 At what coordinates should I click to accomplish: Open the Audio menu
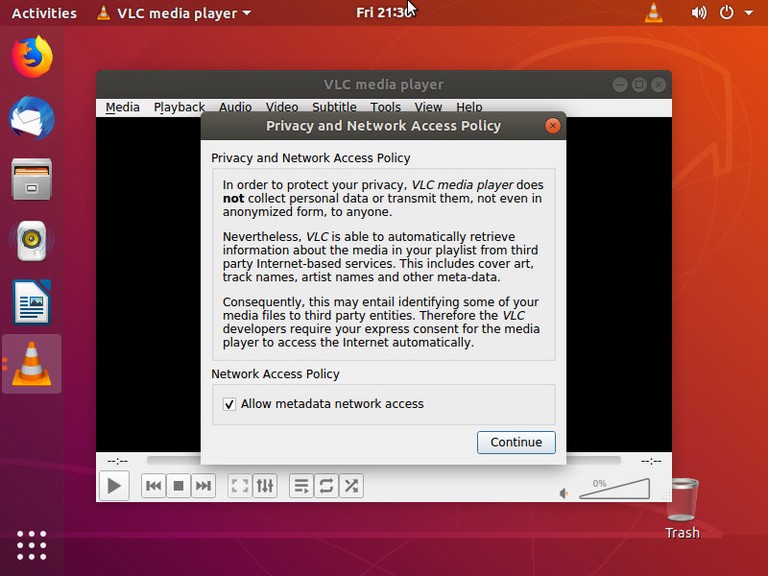tap(236, 107)
